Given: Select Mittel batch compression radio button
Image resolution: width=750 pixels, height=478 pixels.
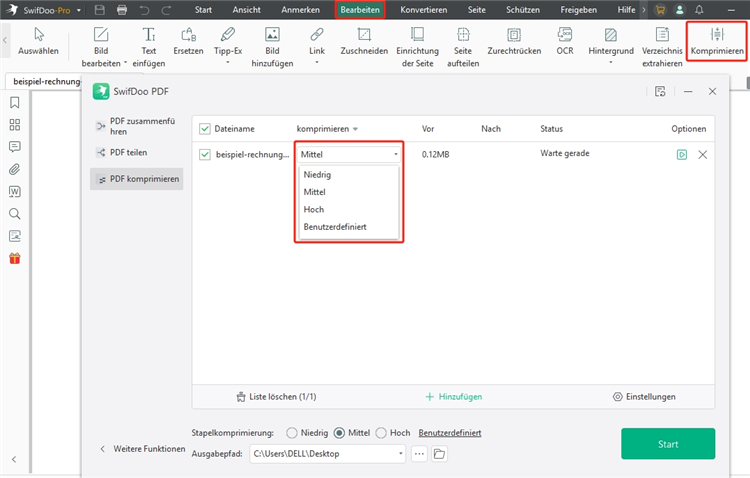Looking at the screenshot, I should tap(339, 433).
